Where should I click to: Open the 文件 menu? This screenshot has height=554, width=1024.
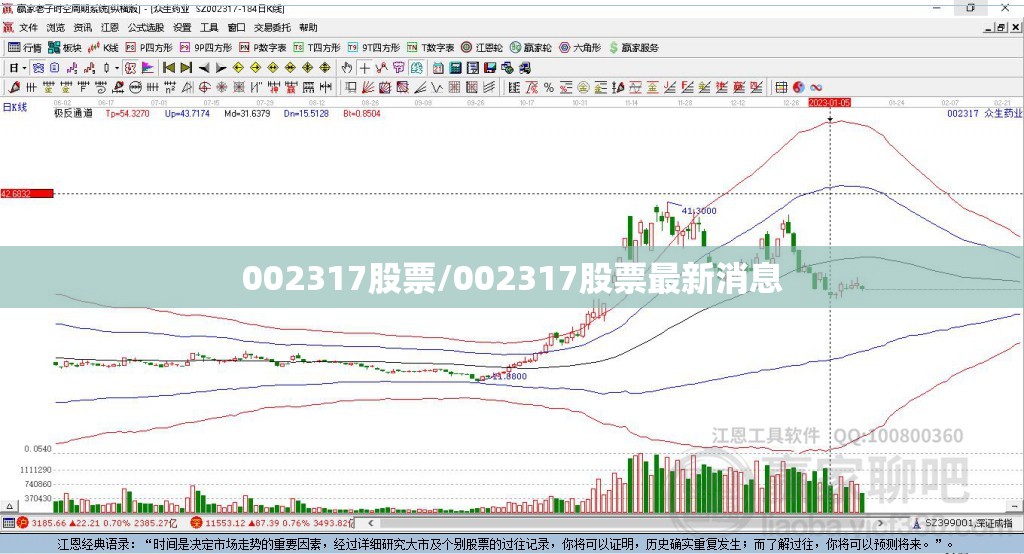[x=28, y=27]
